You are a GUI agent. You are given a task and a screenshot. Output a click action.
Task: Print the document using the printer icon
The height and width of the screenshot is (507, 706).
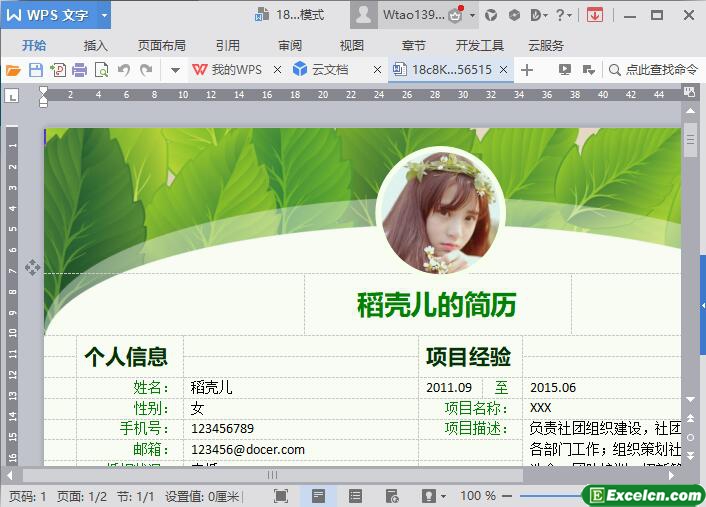(x=80, y=70)
